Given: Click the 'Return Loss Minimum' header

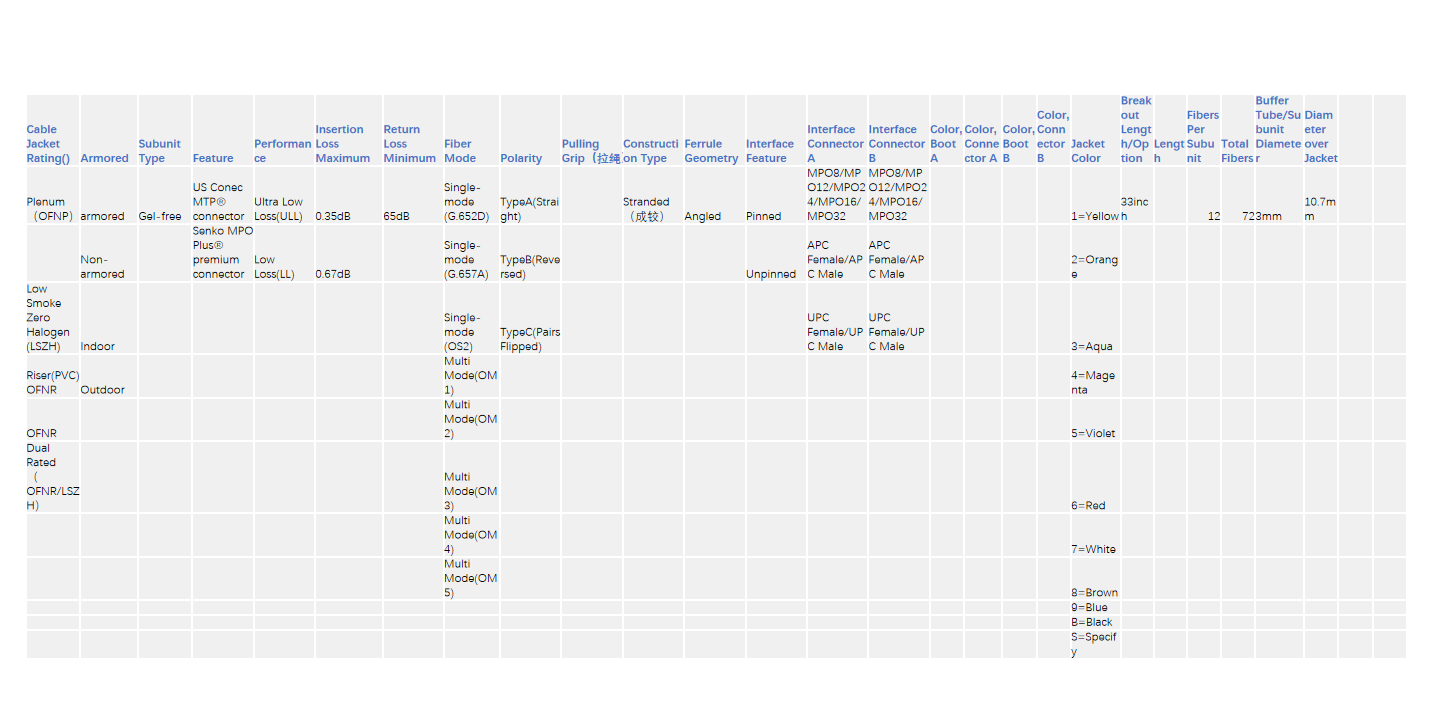Looking at the screenshot, I should 413,130.
